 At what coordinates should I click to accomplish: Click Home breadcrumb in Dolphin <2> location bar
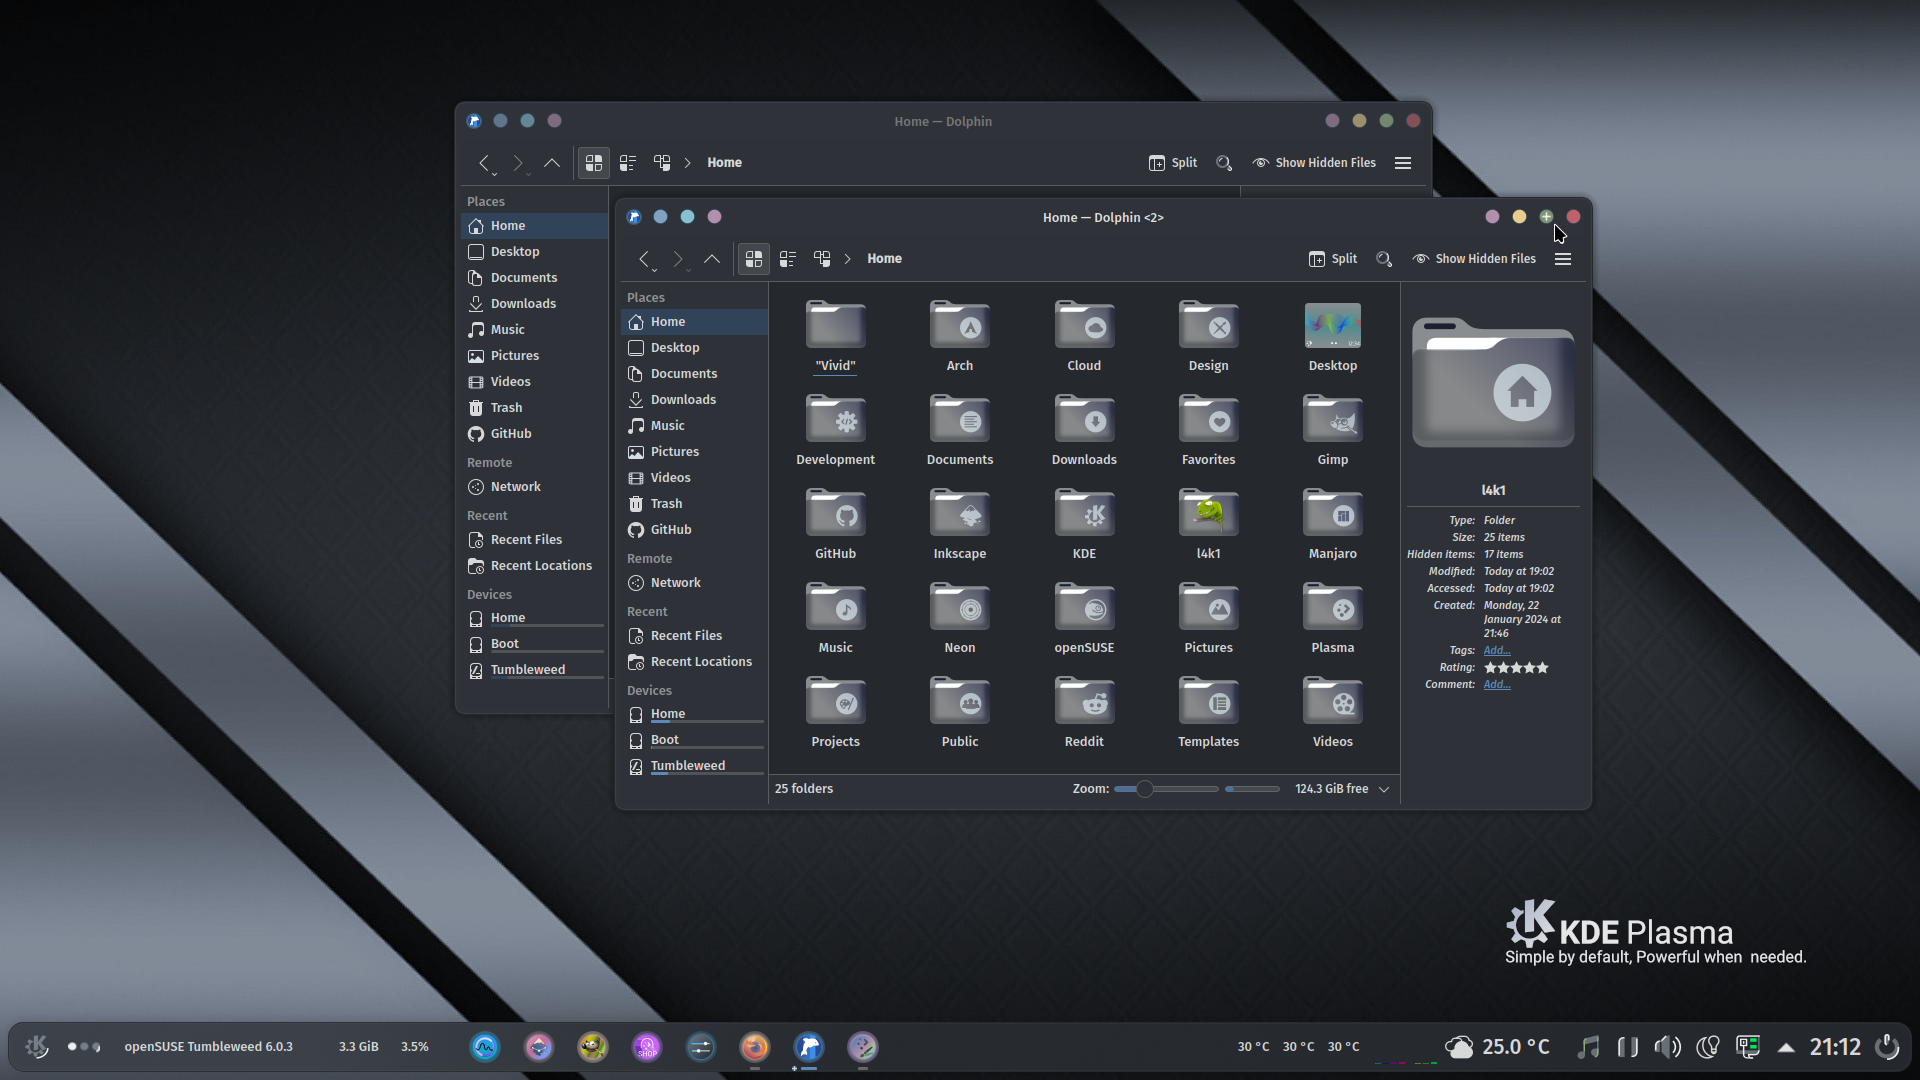(x=884, y=259)
